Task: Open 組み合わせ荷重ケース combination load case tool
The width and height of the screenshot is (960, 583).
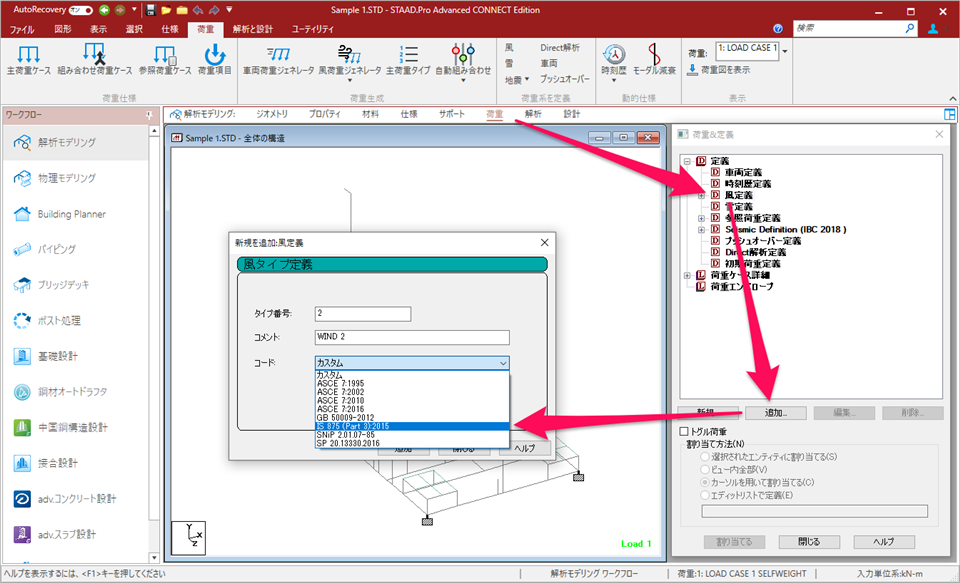Action: [x=94, y=53]
